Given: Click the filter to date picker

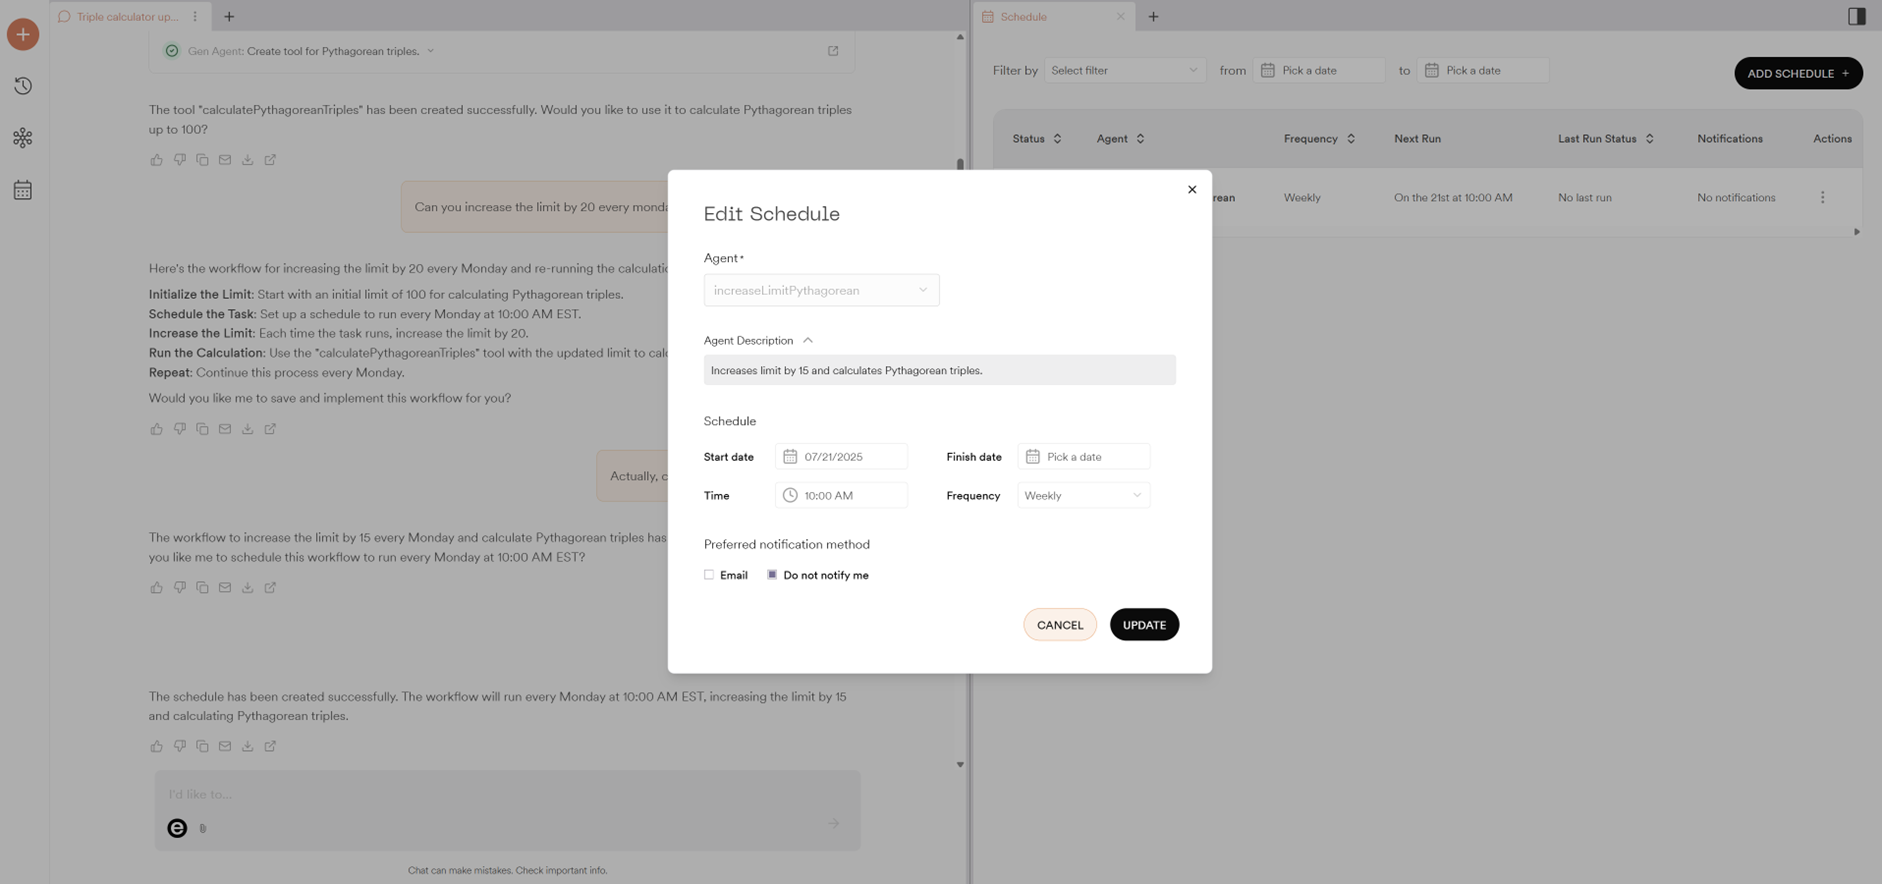Looking at the screenshot, I should click(1483, 71).
